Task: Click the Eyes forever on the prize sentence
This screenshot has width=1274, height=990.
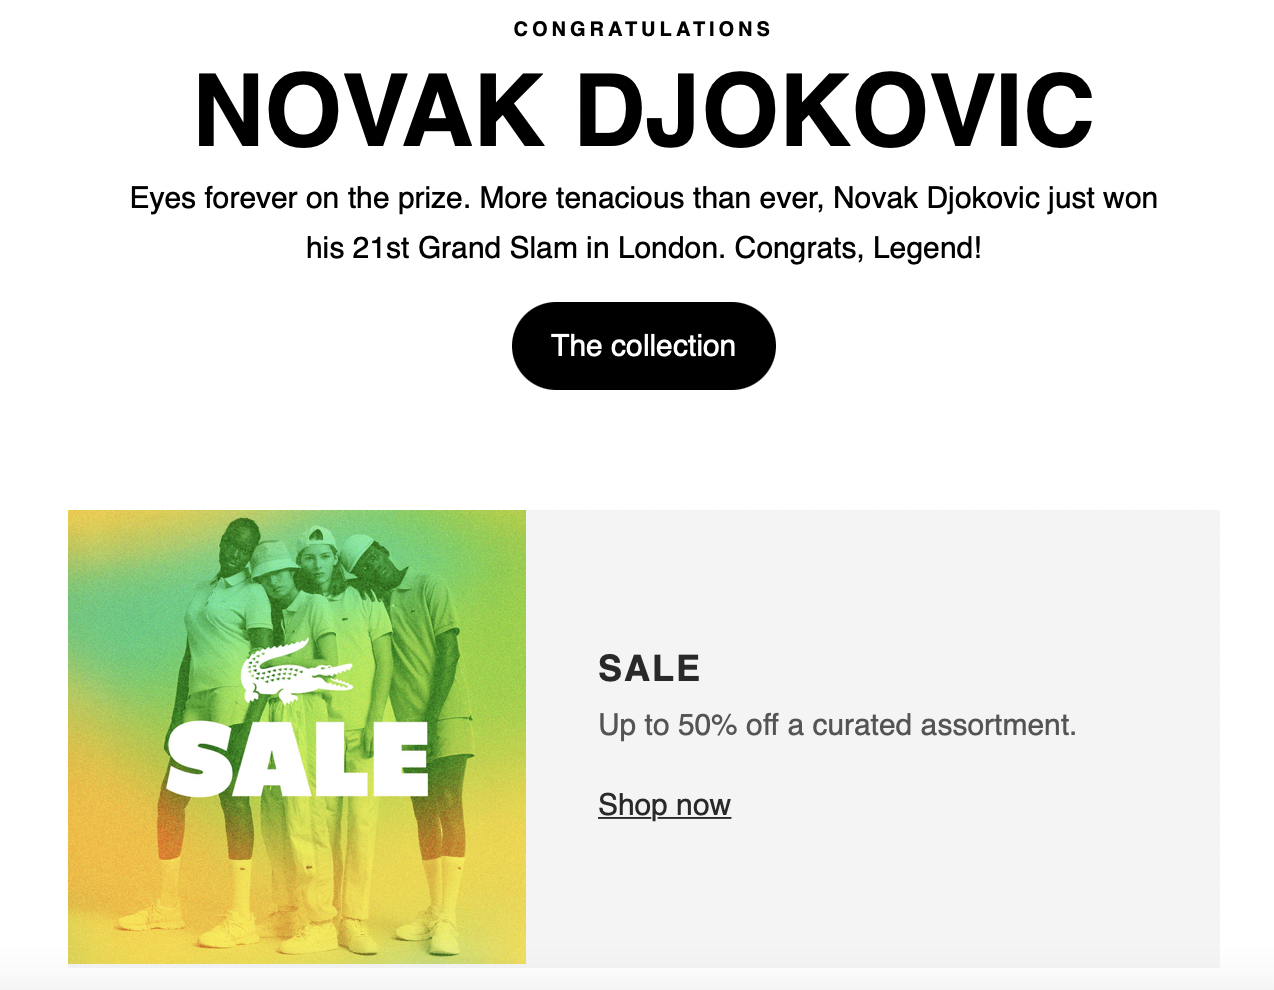Action: [298, 198]
